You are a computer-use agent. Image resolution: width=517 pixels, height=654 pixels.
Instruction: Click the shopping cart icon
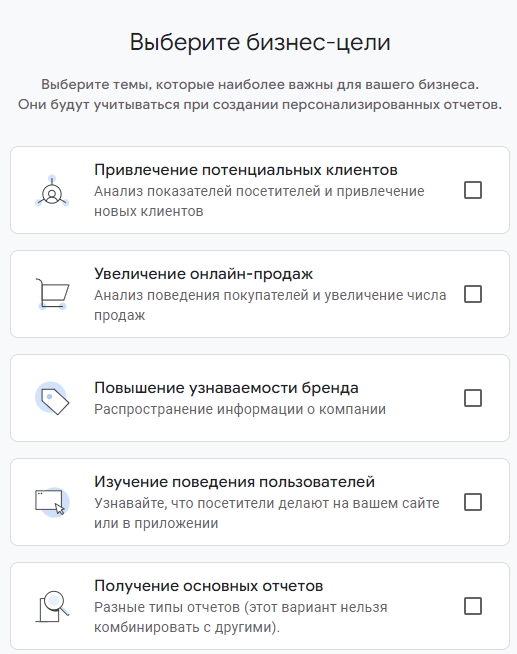coord(52,294)
